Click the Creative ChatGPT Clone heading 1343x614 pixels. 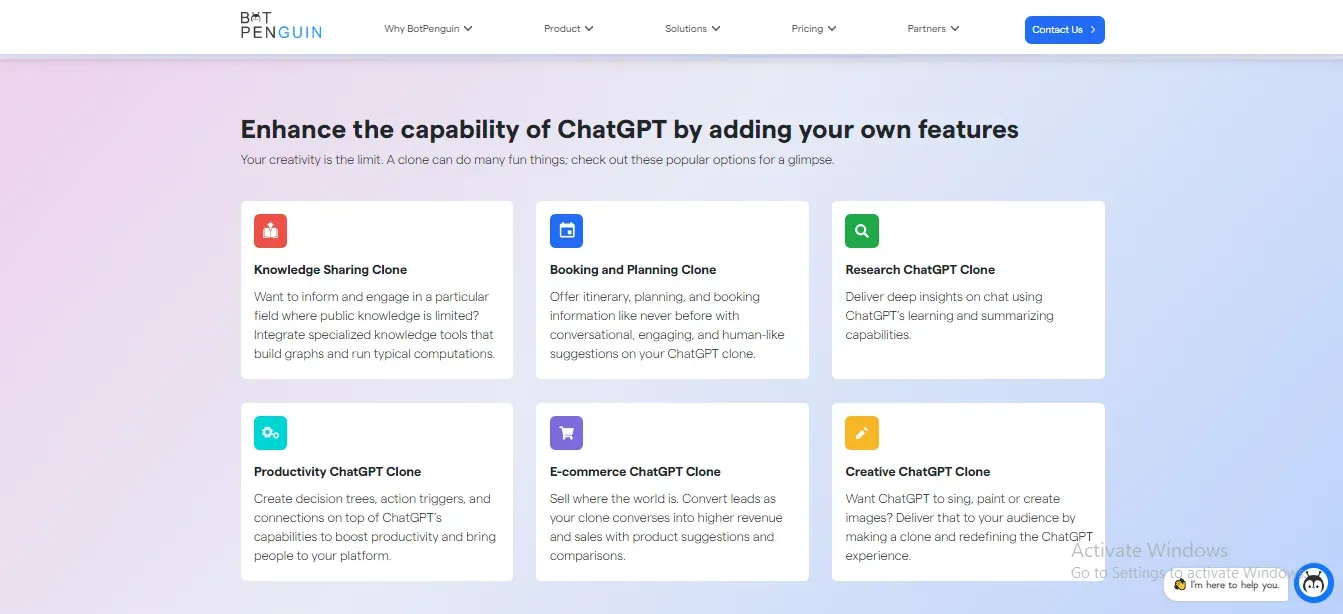(918, 472)
